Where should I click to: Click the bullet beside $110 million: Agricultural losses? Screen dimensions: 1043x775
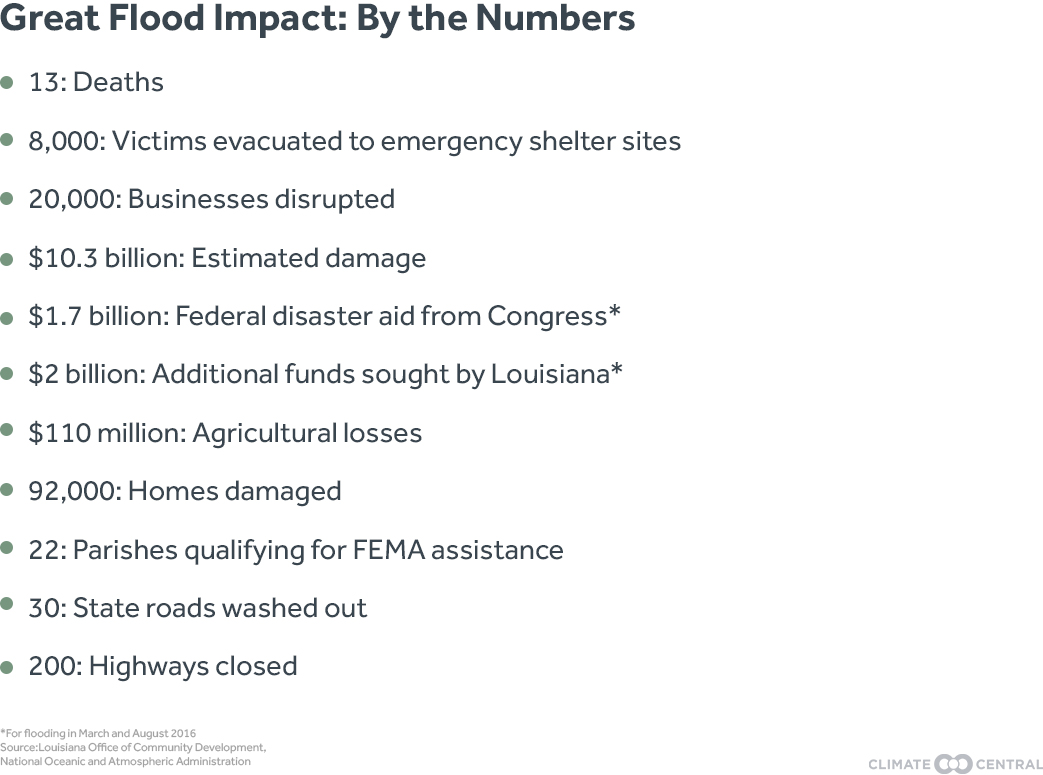point(7,432)
